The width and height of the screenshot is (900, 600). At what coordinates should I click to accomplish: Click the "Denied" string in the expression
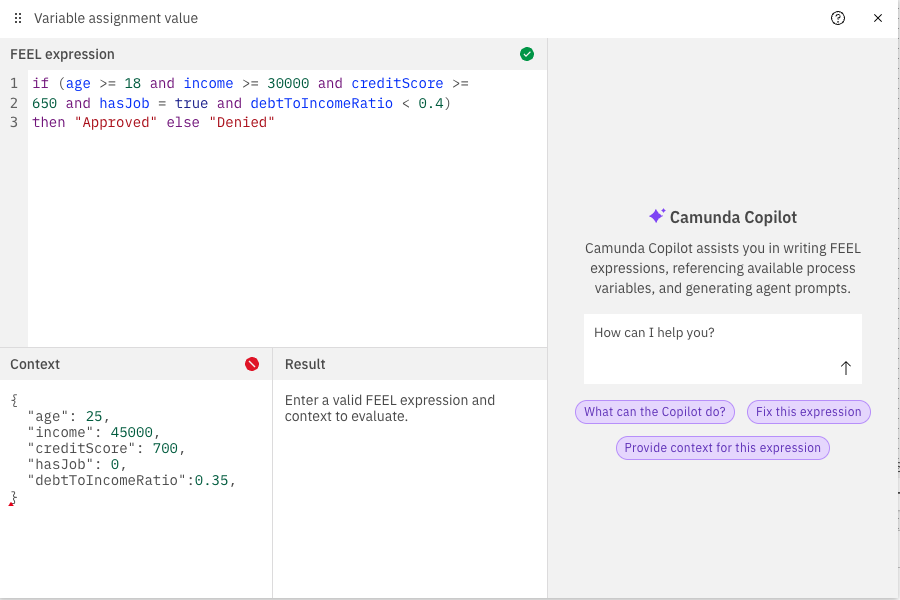241,123
